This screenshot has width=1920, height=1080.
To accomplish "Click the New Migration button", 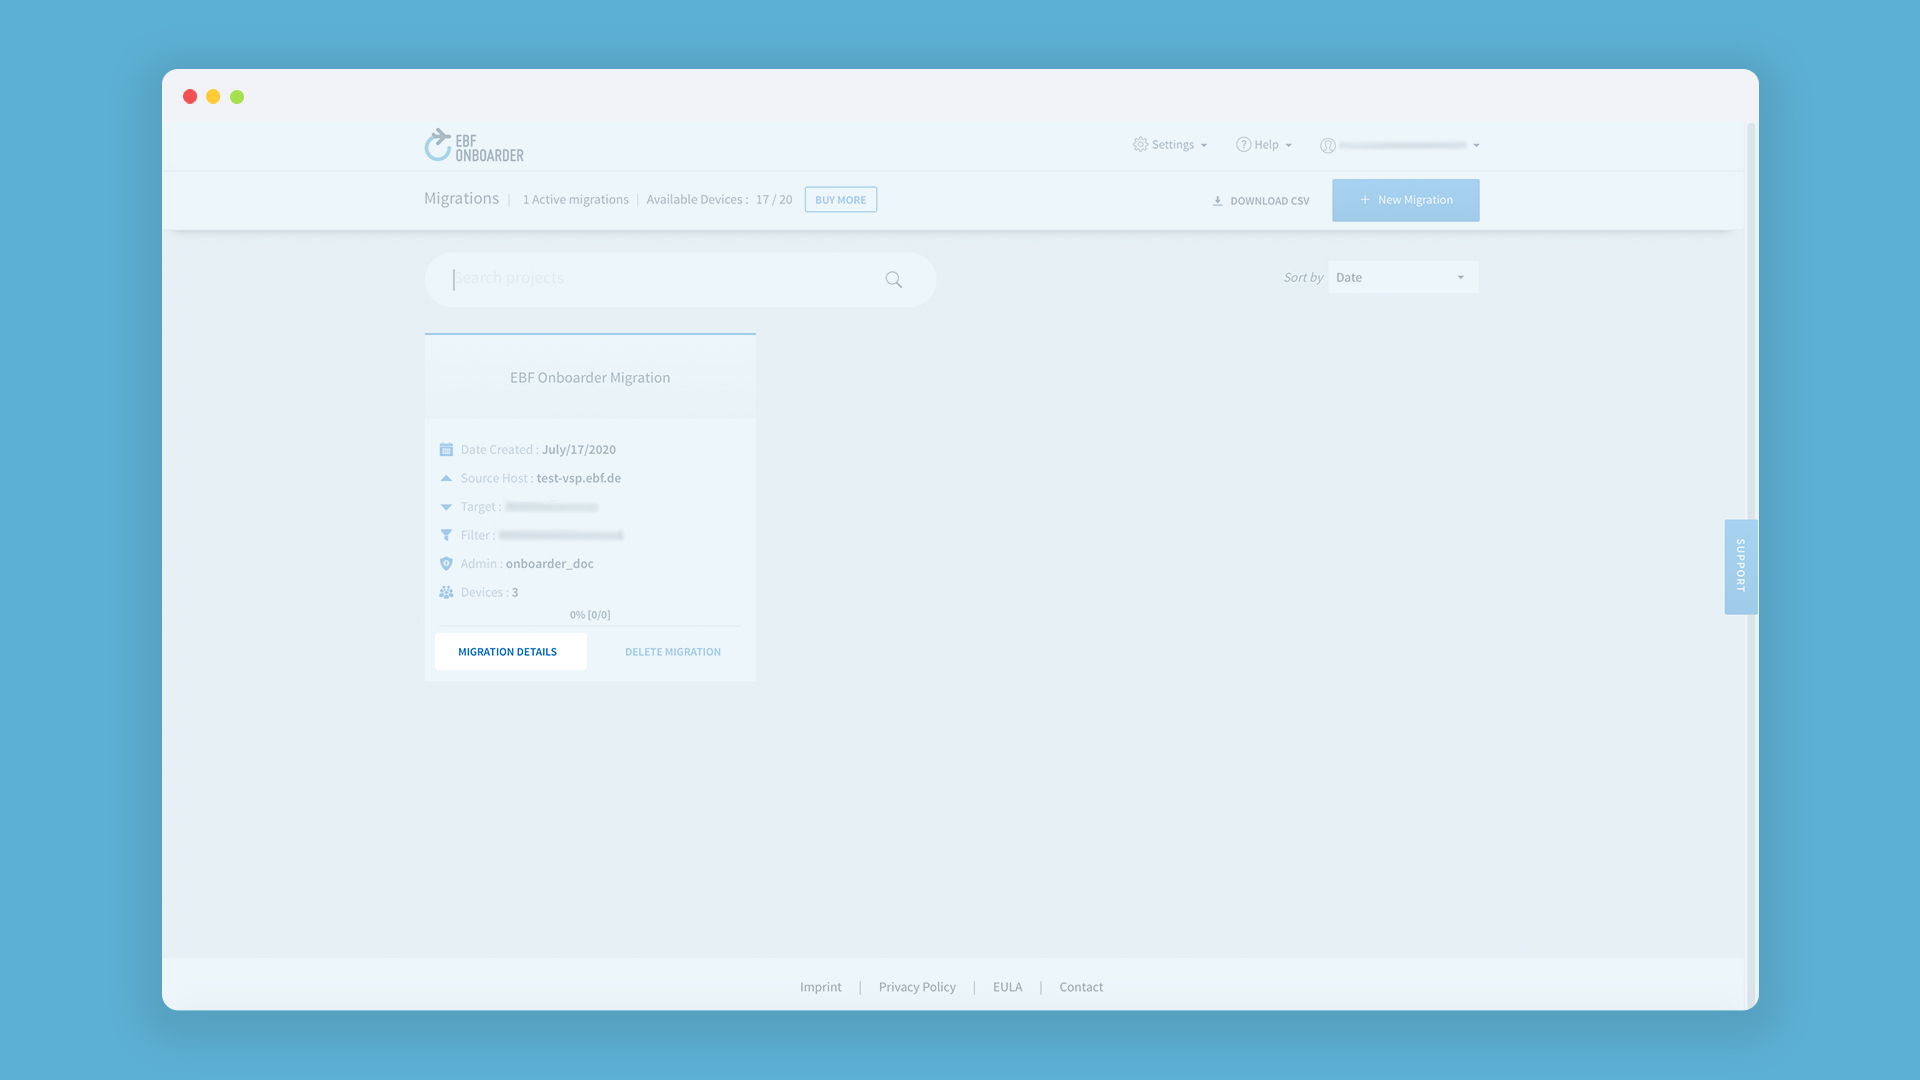I will [x=1405, y=200].
